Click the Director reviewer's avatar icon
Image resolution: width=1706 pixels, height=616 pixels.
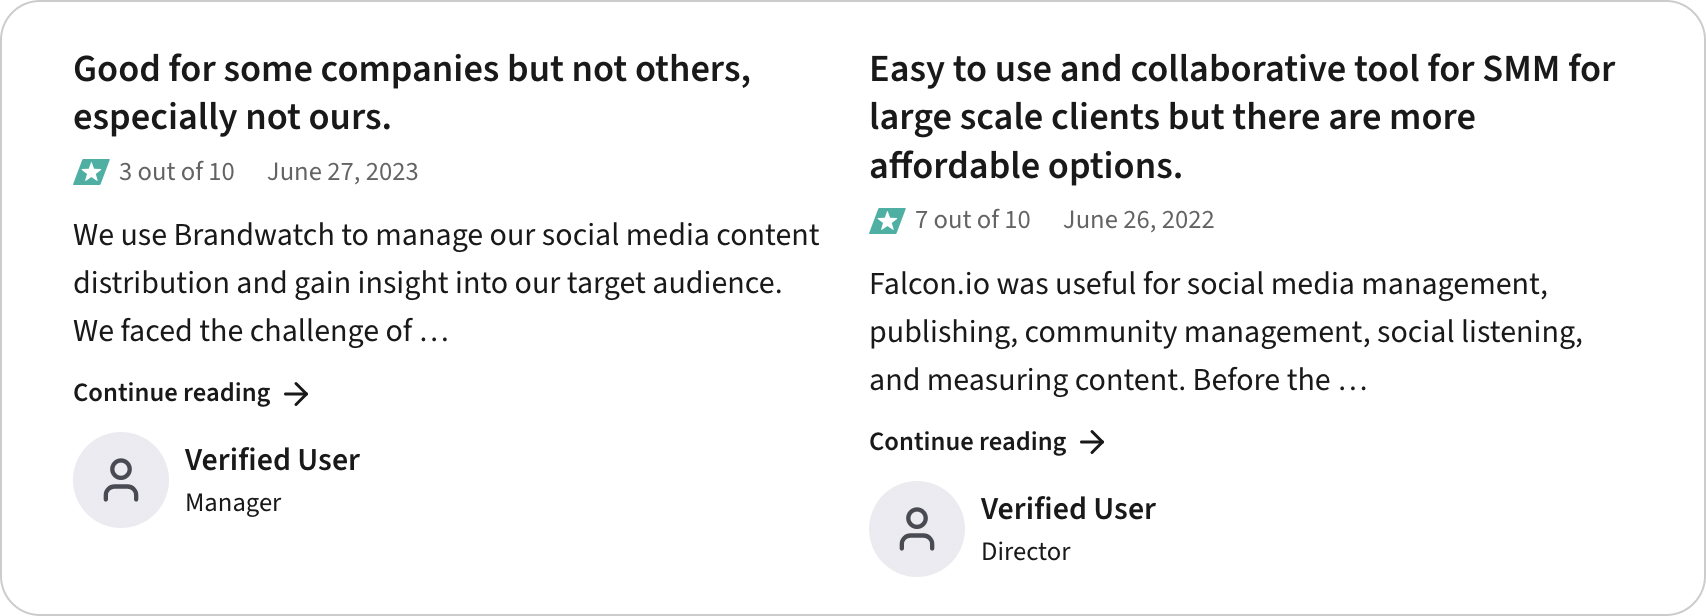tap(917, 529)
